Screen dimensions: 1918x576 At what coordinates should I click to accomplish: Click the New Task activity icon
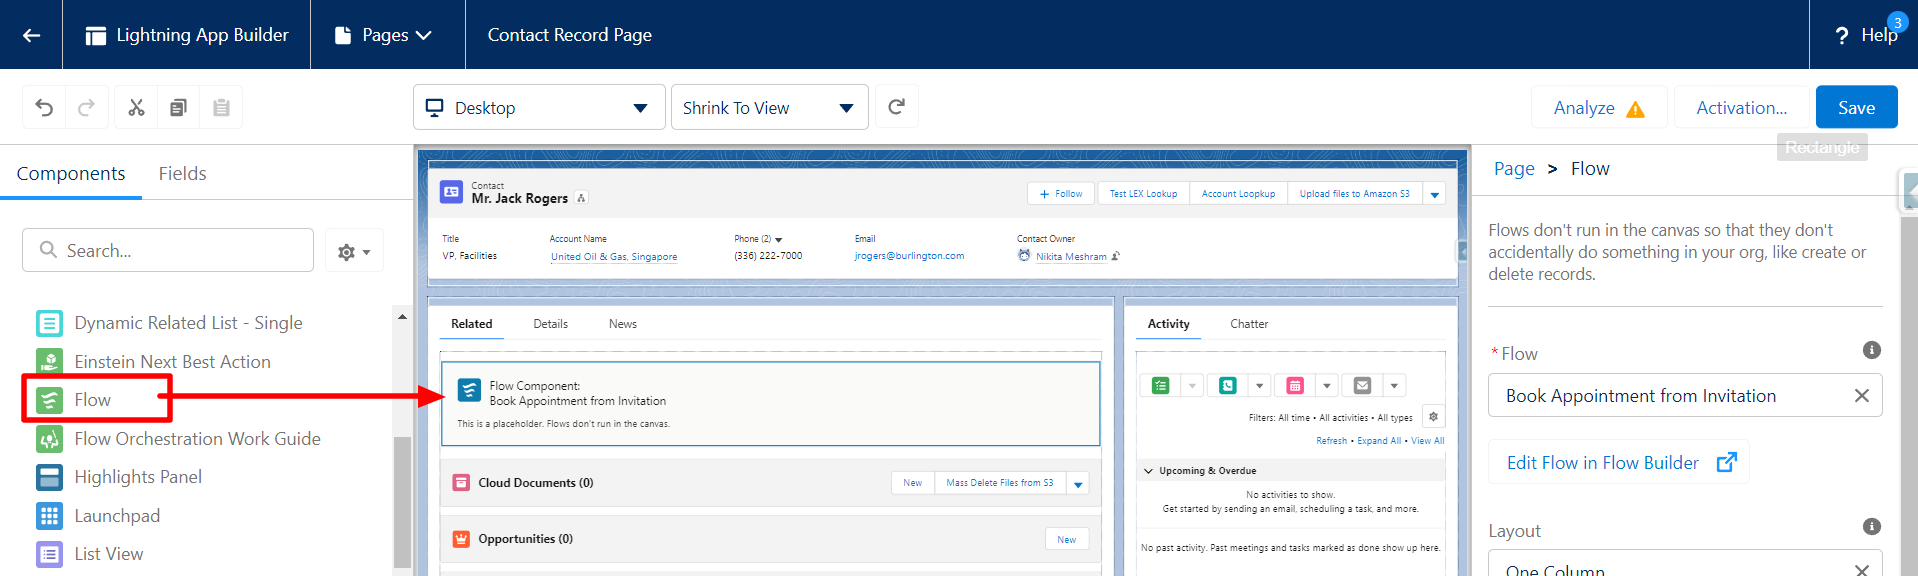coord(1160,386)
